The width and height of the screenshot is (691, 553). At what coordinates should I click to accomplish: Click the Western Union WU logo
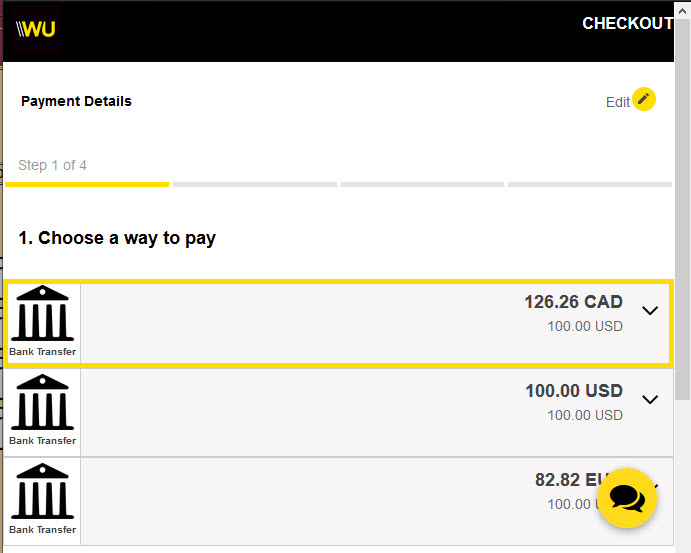pyautogui.click(x=36, y=30)
